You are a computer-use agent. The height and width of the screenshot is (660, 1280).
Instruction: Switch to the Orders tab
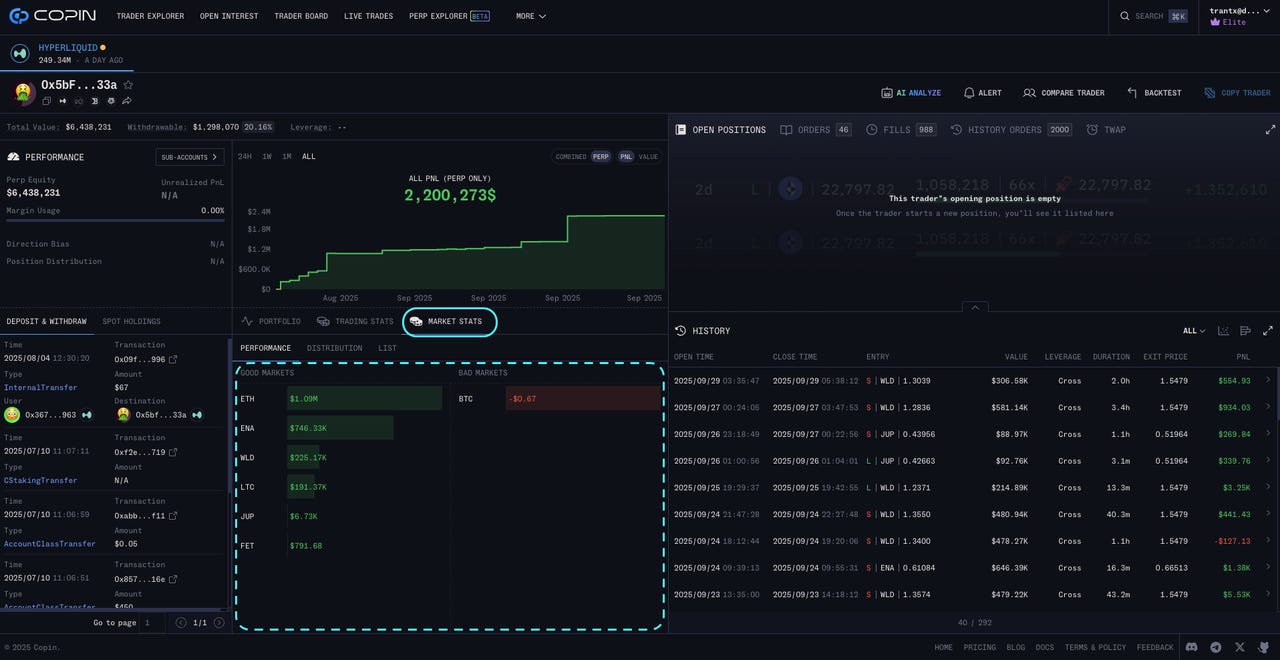click(816, 130)
